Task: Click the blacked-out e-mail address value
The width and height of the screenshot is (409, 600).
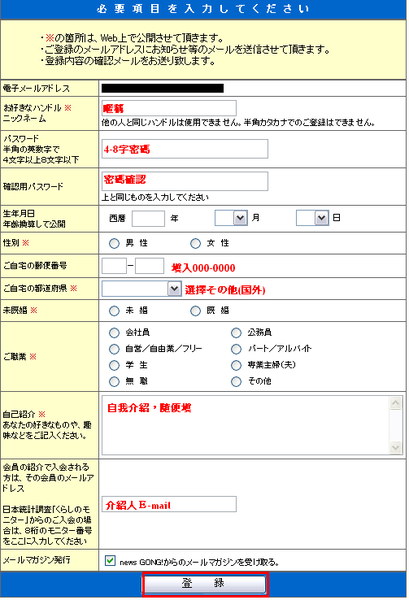Action: tap(163, 88)
